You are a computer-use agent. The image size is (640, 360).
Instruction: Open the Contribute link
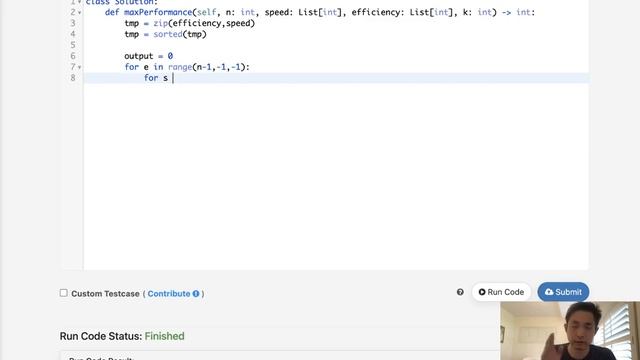169,293
